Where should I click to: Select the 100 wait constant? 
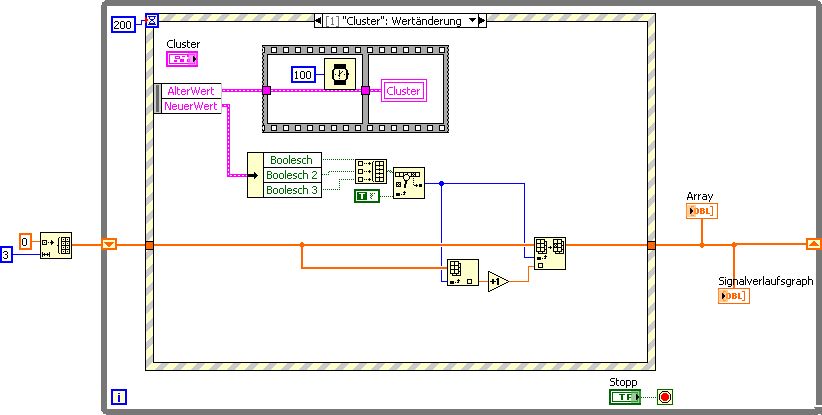click(302, 75)
